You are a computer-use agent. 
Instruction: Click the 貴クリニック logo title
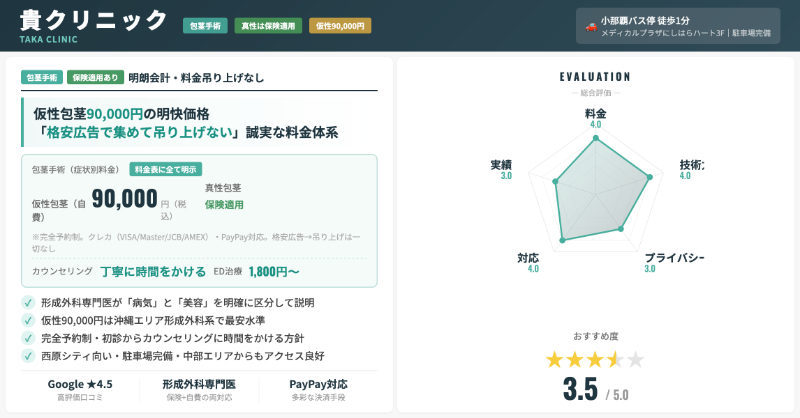[94, 19]
